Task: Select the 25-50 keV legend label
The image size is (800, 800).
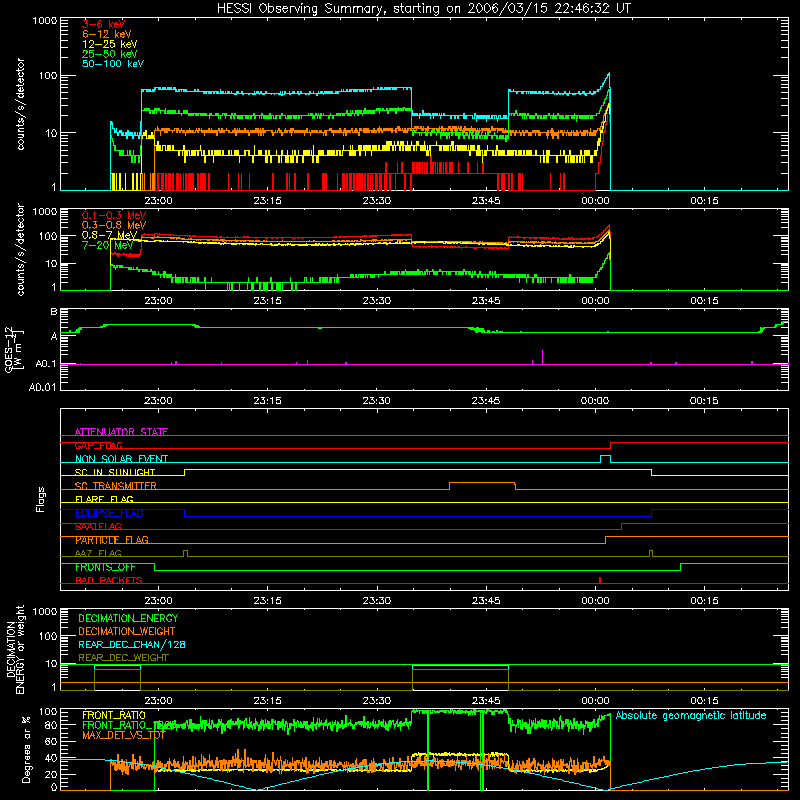Action: [x=109, y=54]
